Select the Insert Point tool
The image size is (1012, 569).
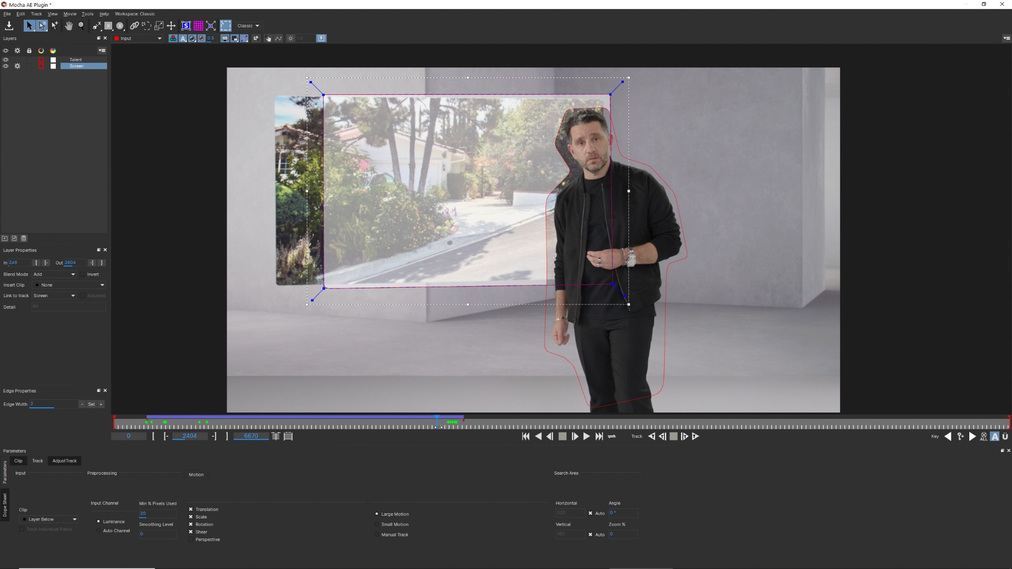54,26
